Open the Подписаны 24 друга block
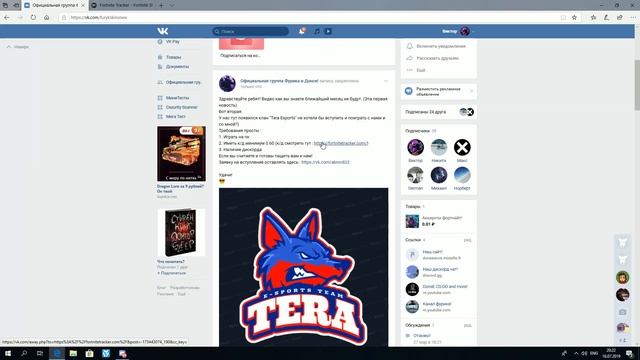640x360 pixels. tap(439, 112)
